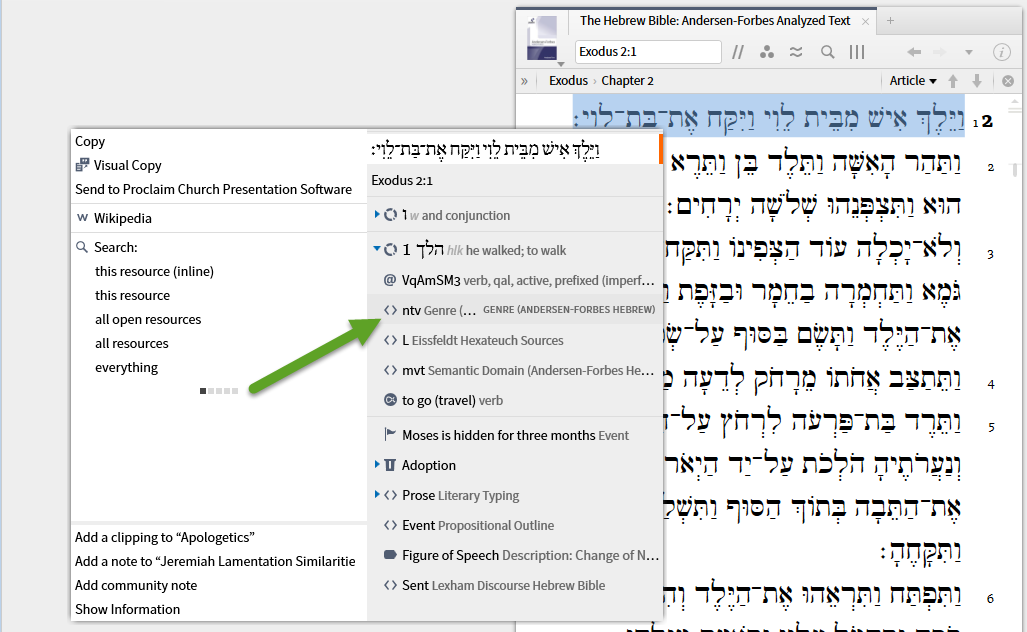Choose Visual Copy from the context menu
The image size is (1027, 632).
point(127,166)
